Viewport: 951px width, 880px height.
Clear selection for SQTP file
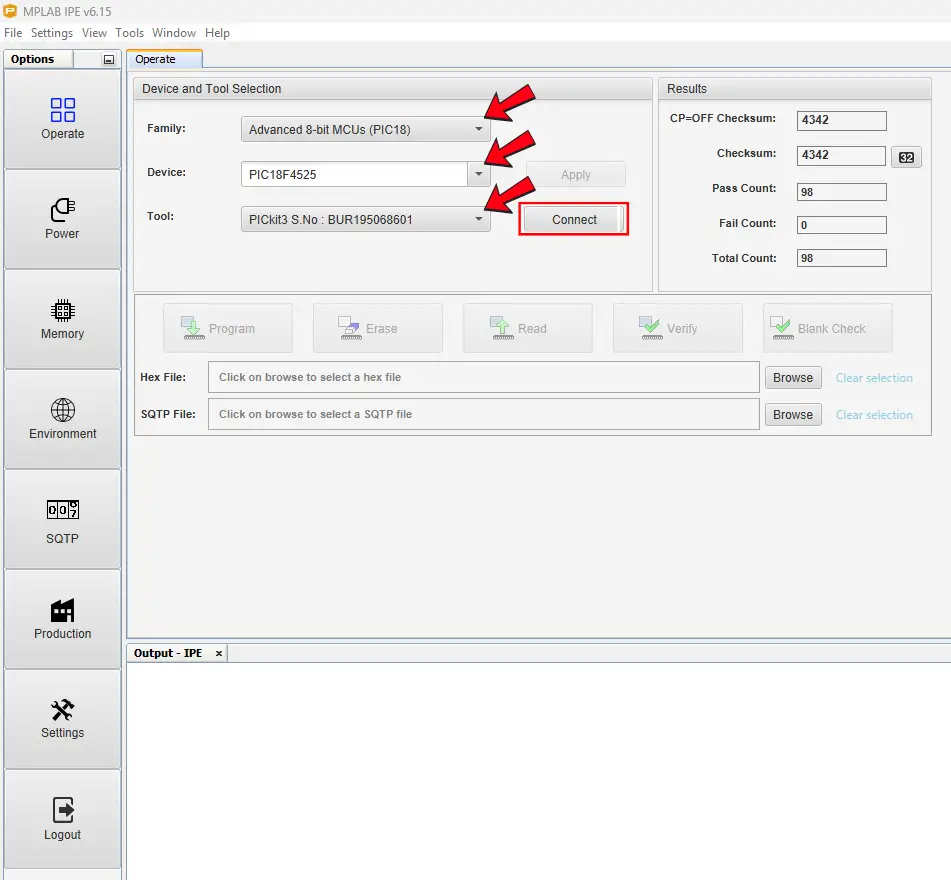coord(874,415)
